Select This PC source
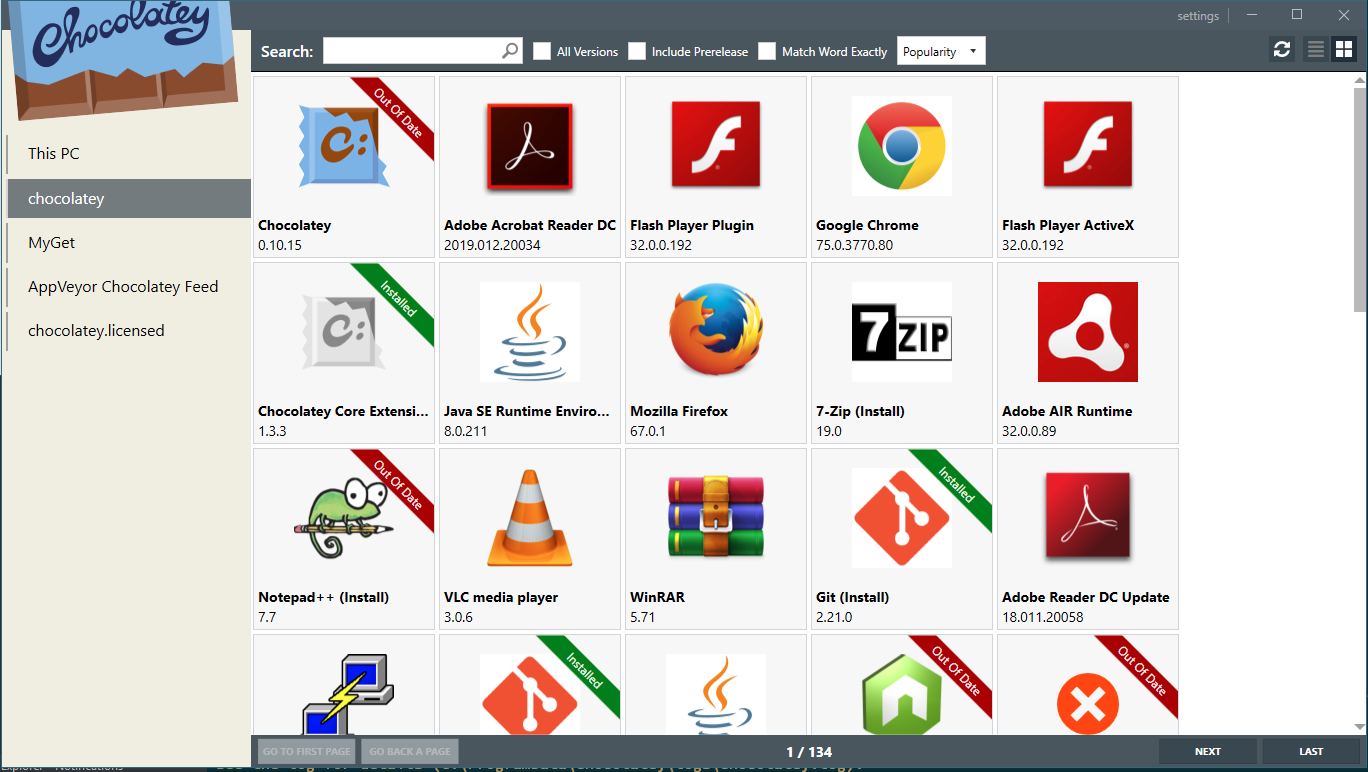This screenshot has height=772, width=1368. point(128,153)
